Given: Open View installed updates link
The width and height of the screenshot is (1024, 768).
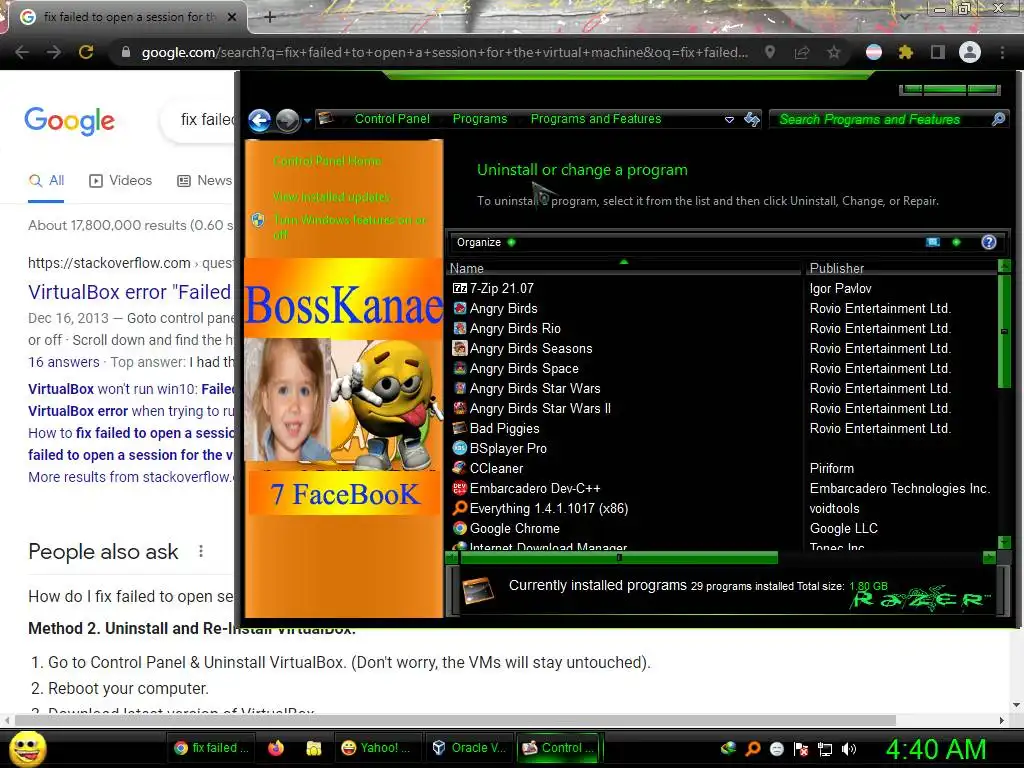Looking at the screenshot, I should click(332, 197).
